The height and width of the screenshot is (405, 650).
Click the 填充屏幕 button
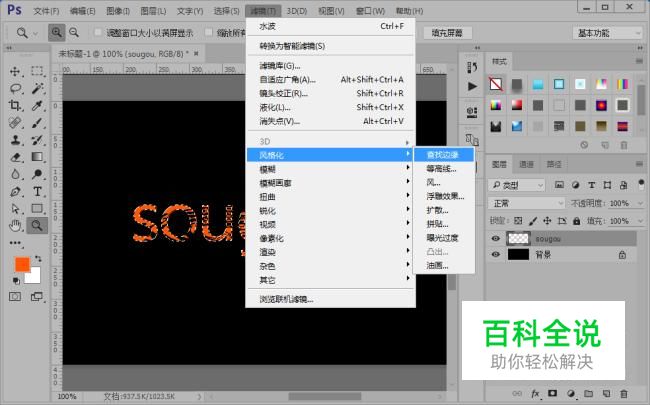(447, 33)
